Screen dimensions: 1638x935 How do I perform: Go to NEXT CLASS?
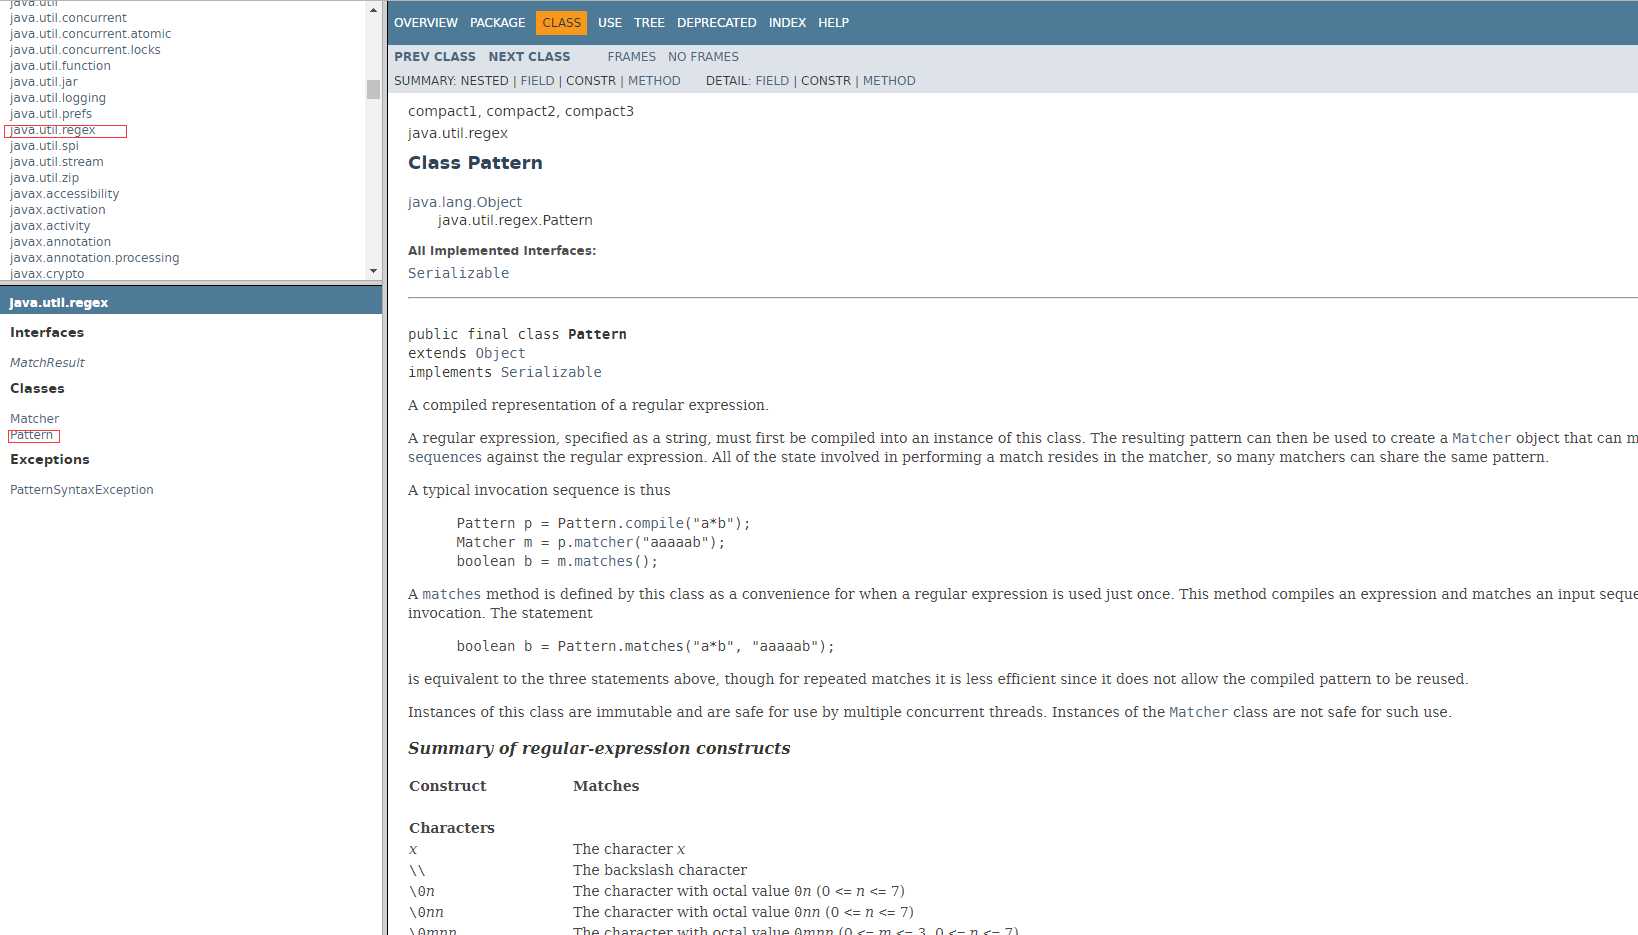[529, 57]
